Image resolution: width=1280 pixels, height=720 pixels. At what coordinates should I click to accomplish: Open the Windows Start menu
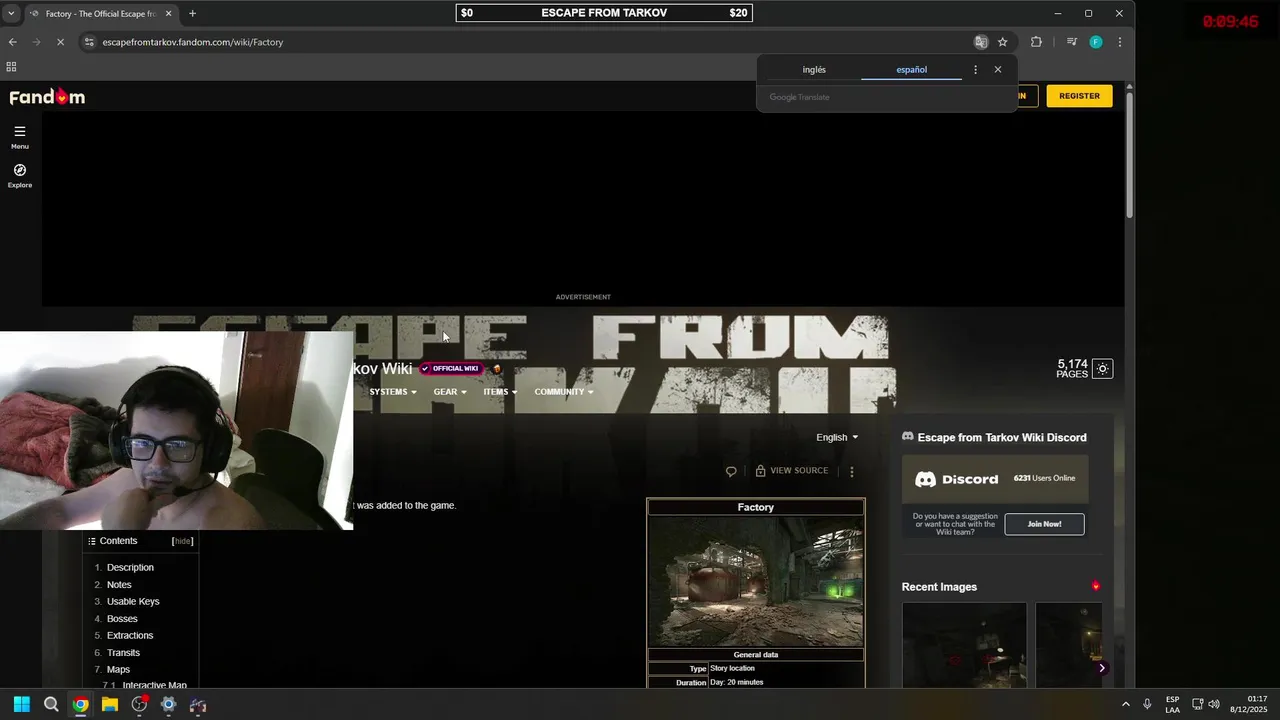tap(22, 705)
